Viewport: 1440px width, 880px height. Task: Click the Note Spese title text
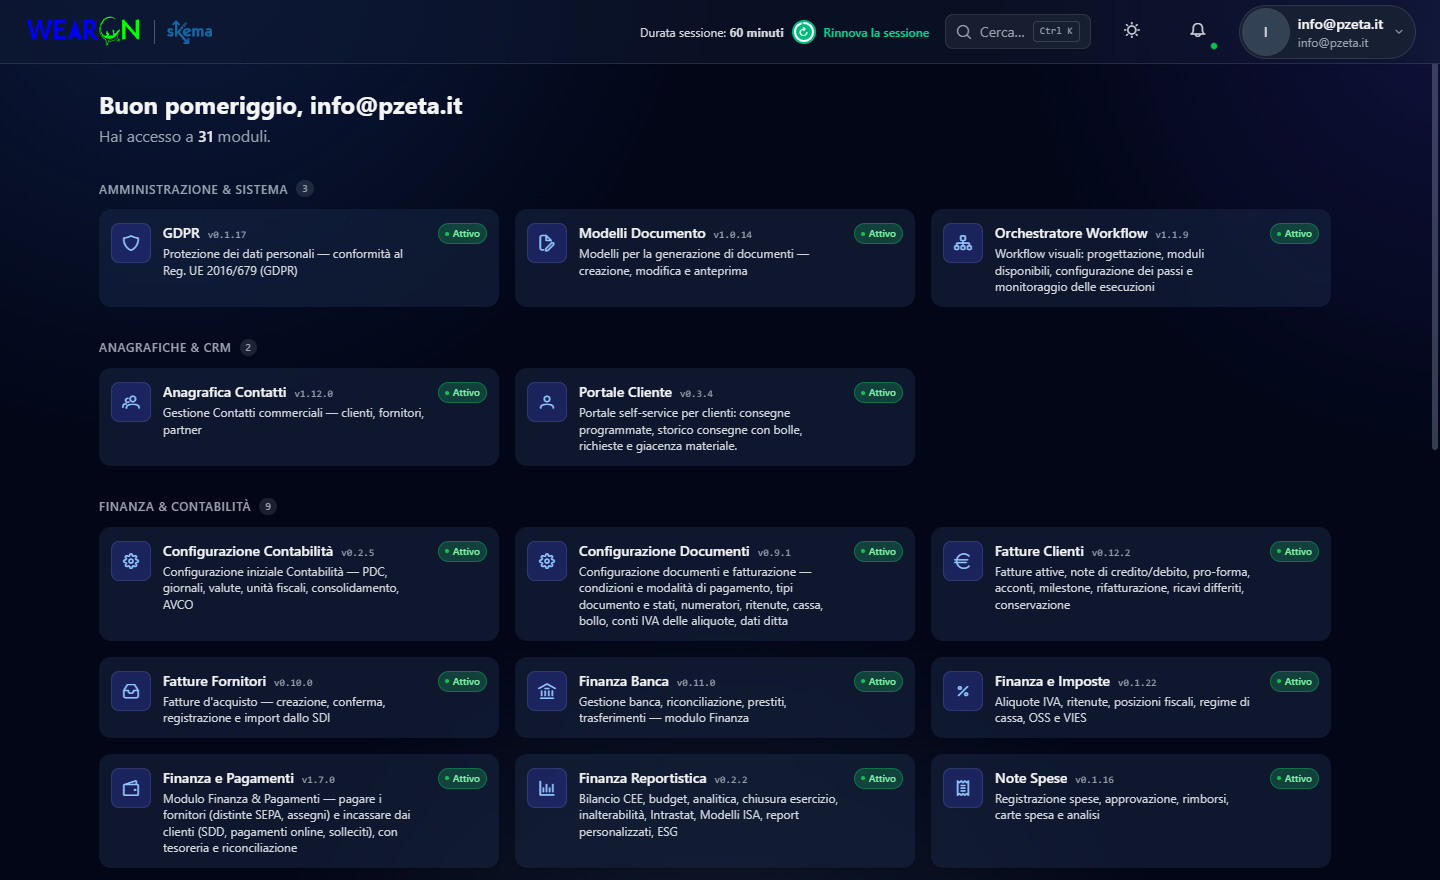[x=1031, y=778]
